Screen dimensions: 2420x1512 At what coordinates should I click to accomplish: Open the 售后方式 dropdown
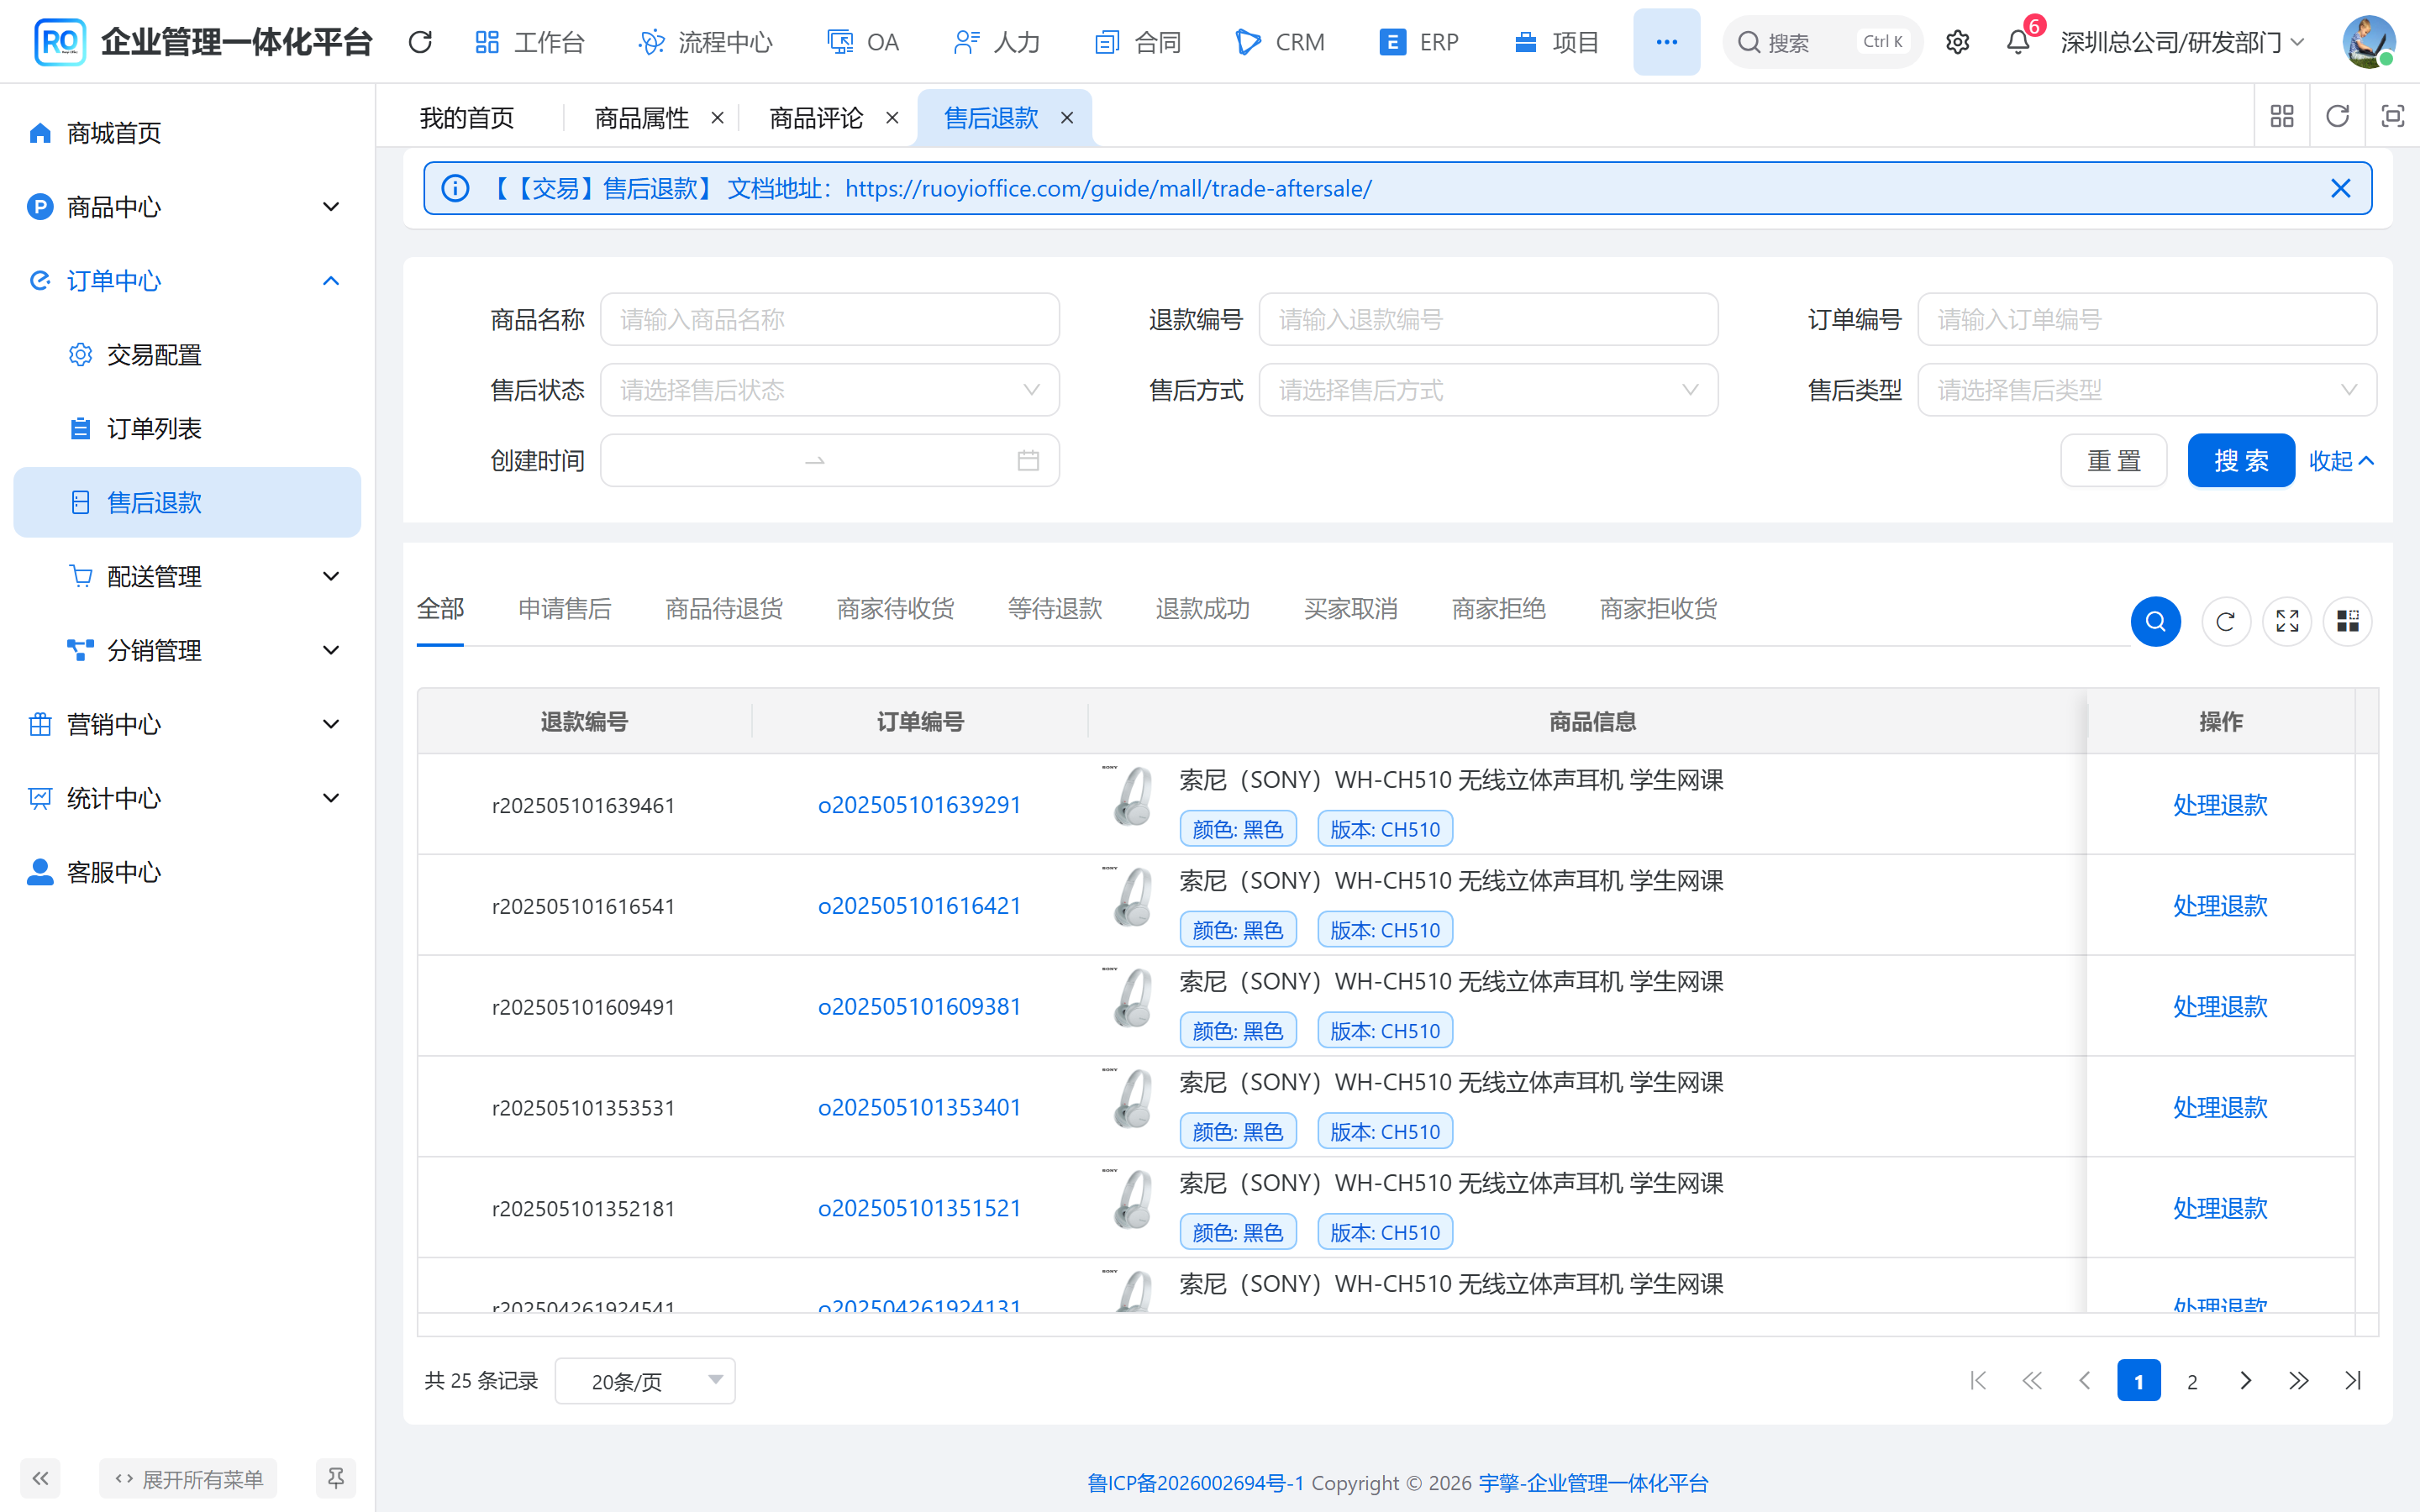[1488, 390]
